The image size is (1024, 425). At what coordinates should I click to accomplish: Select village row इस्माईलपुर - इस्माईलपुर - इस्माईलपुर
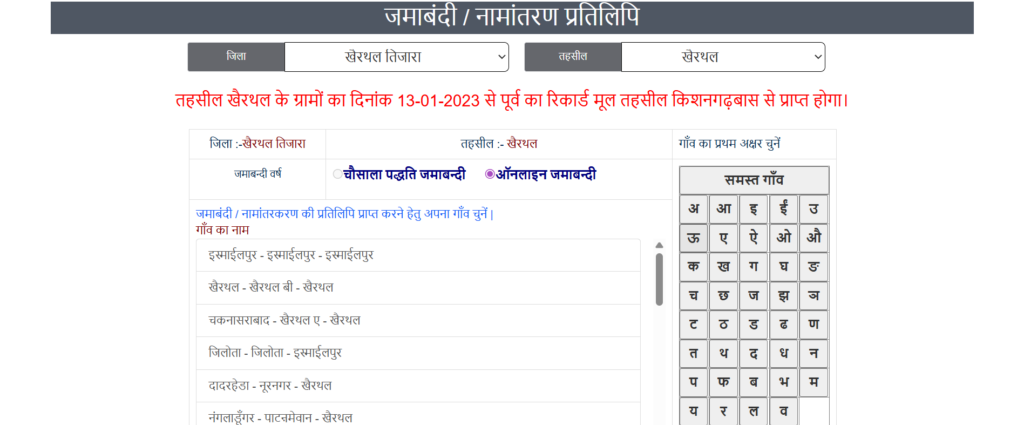click(x=418, y=255)
